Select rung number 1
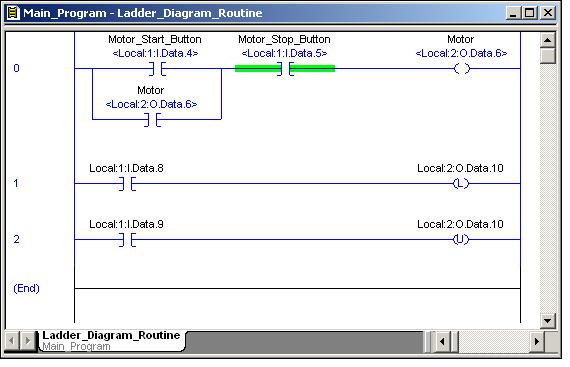This screenshot has height=367, width=570. pyautogui.click(x=16, y=183)
